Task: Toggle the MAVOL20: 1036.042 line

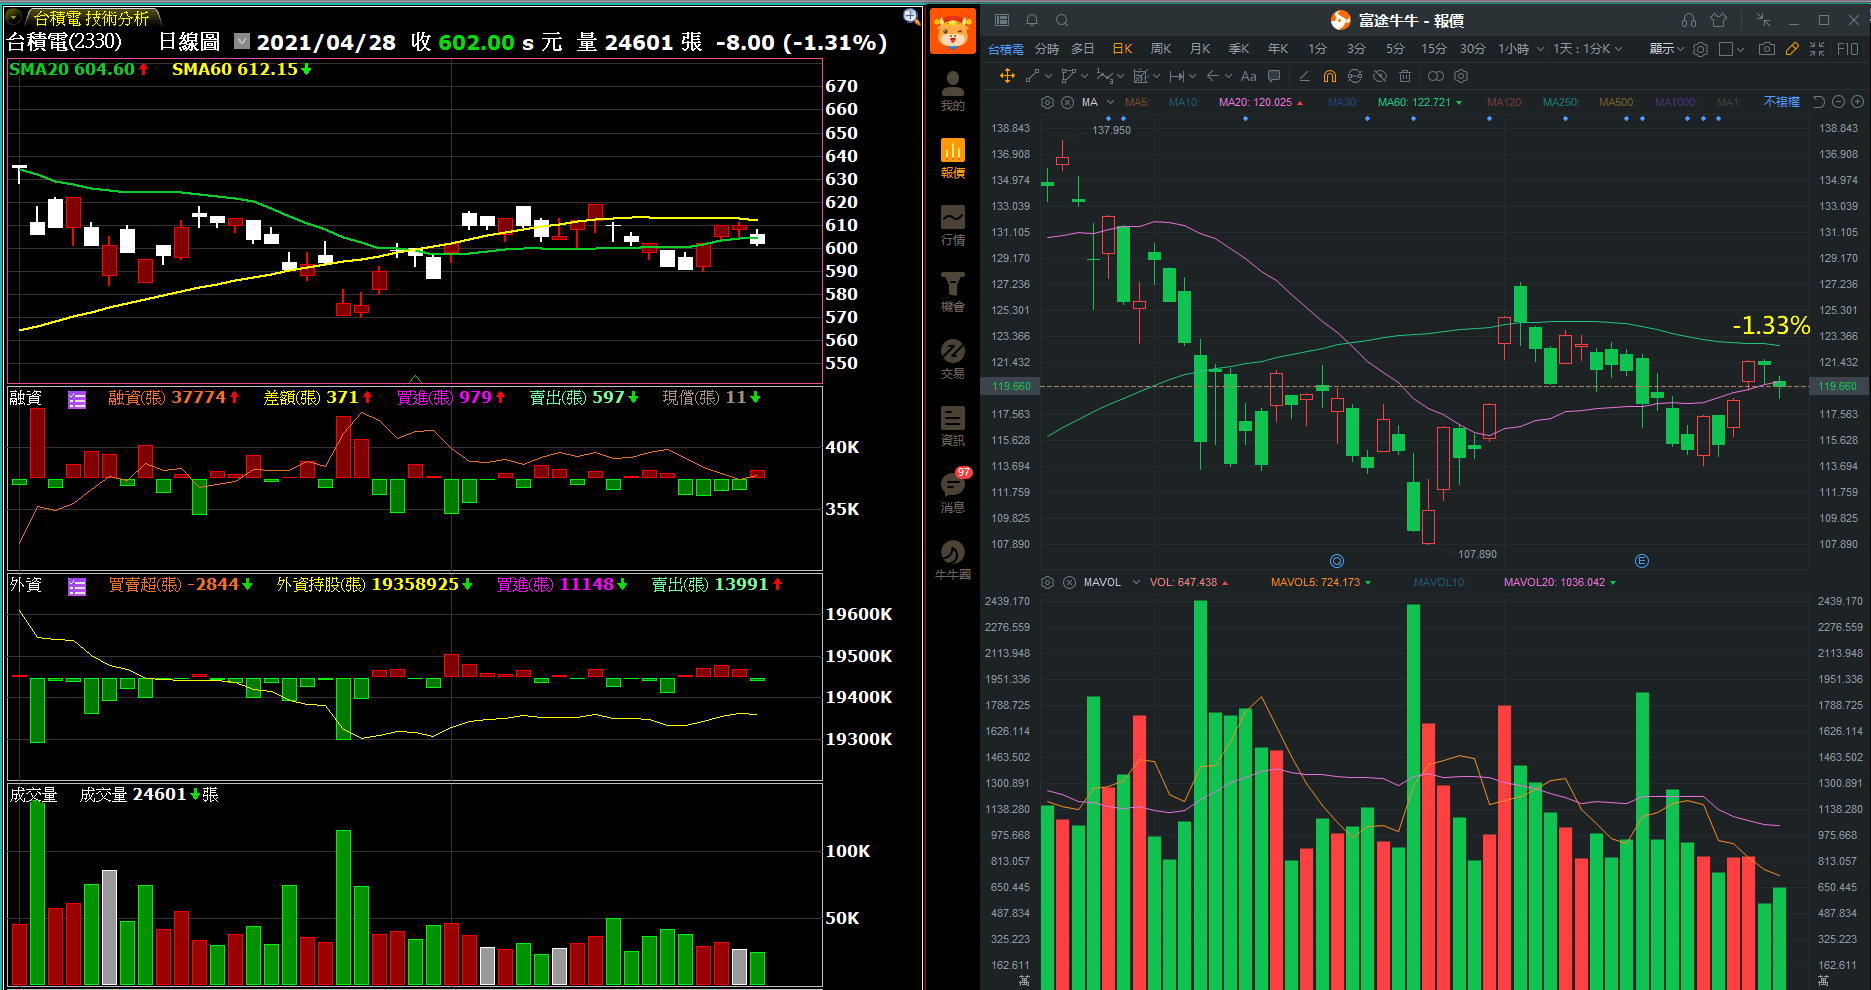Action: [x=1559, y=582]
